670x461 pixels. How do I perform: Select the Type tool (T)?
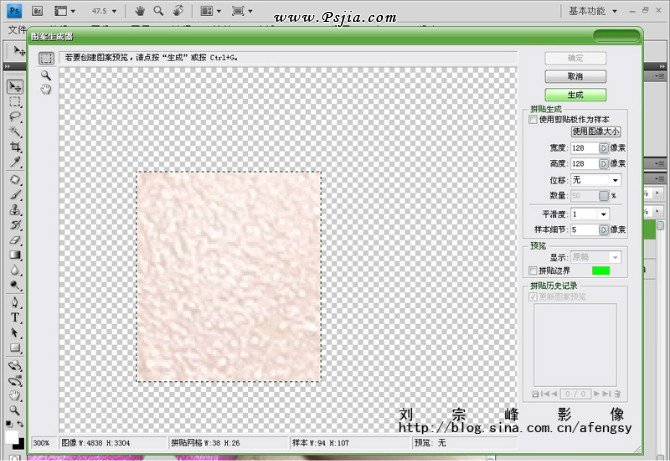[15, 317]
